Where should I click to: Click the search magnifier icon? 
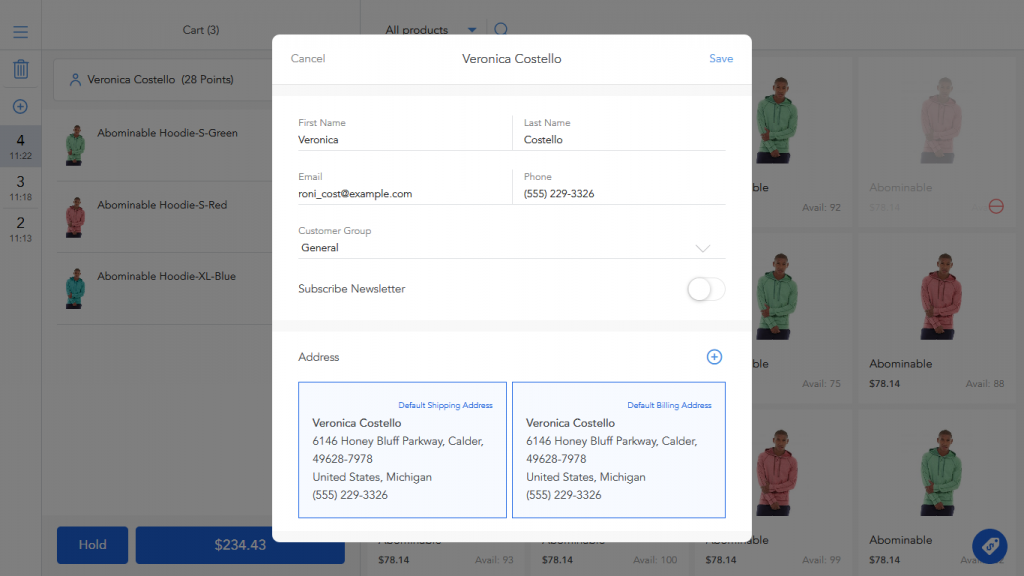click(501, 30)
